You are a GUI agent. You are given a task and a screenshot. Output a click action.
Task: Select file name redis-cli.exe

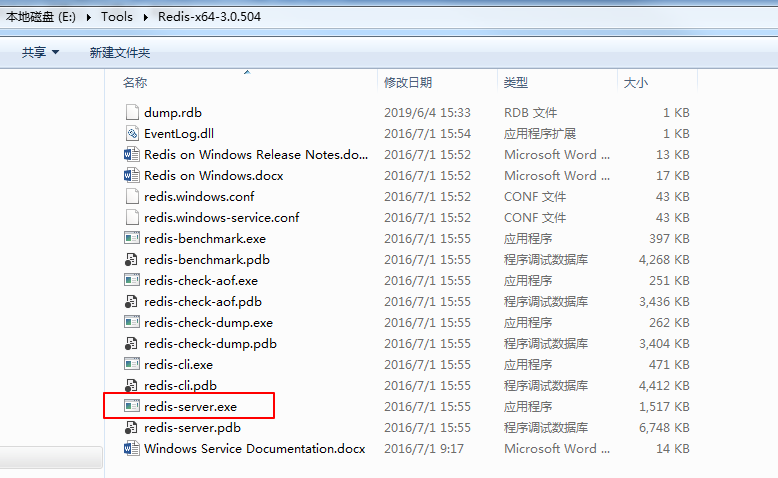[x=178, y=364]
